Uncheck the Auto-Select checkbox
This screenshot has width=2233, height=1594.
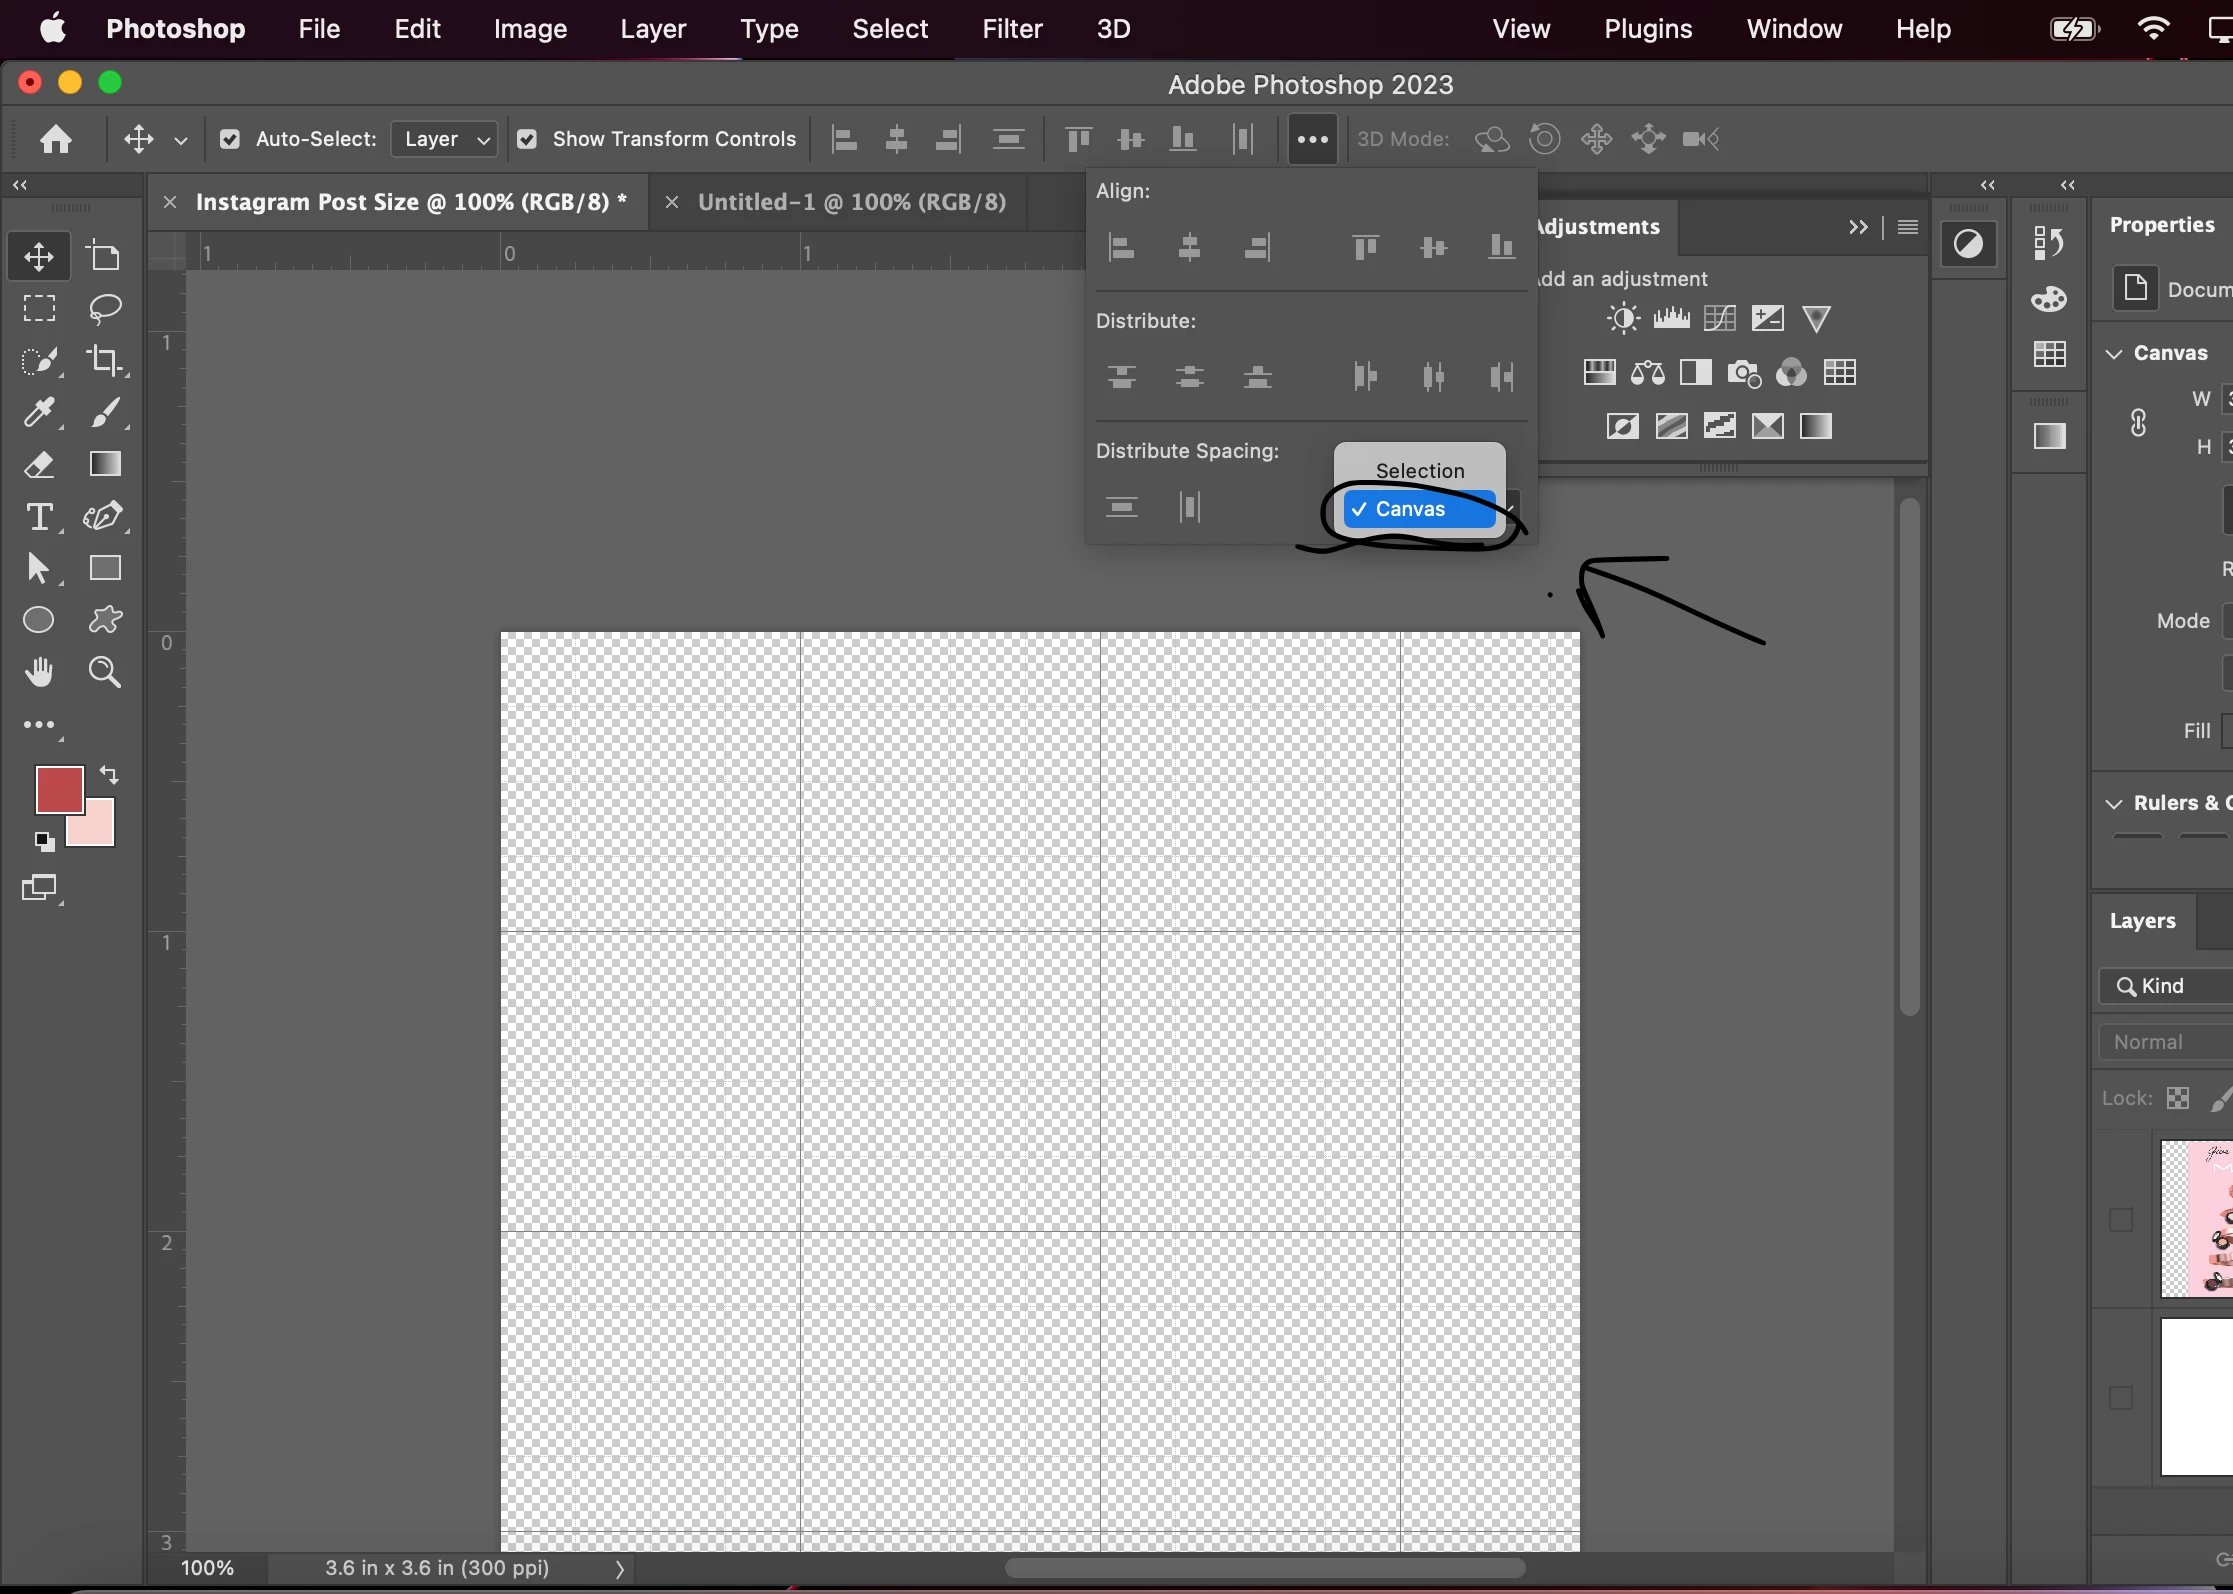(230, 139)
